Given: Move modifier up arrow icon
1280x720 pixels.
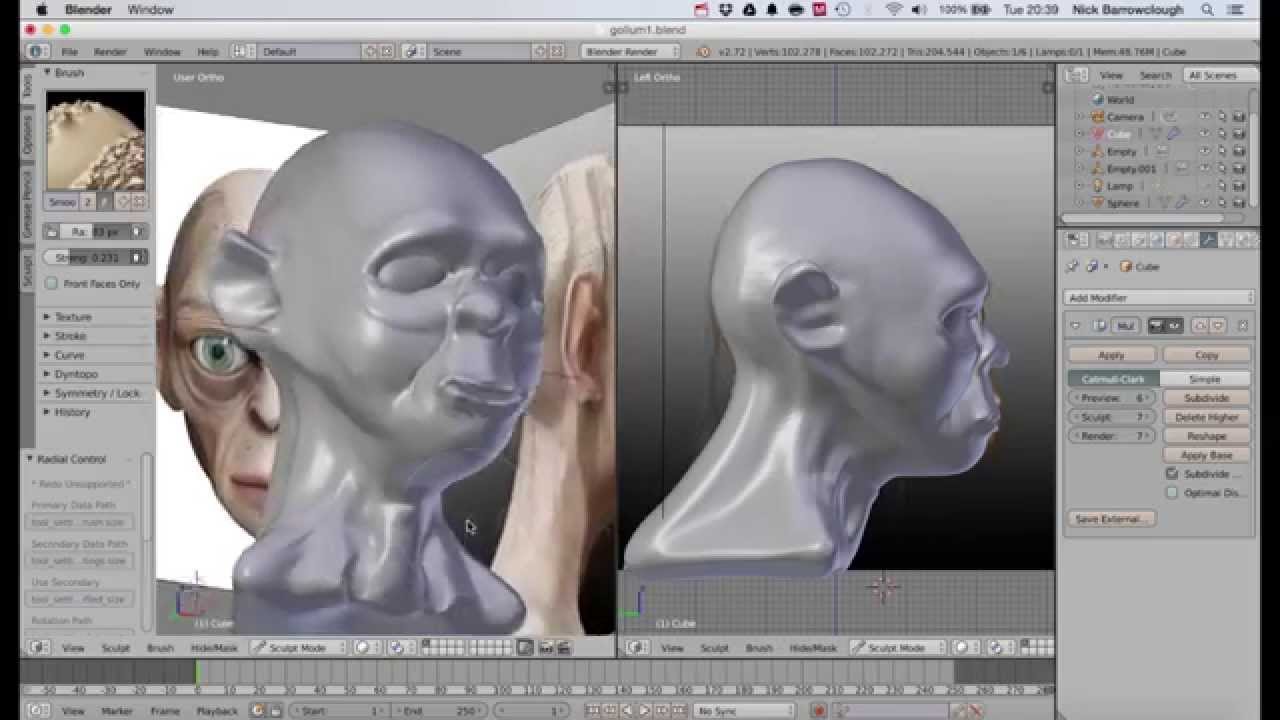Looking at the screenshot, I should click(x=1200, y=326).
